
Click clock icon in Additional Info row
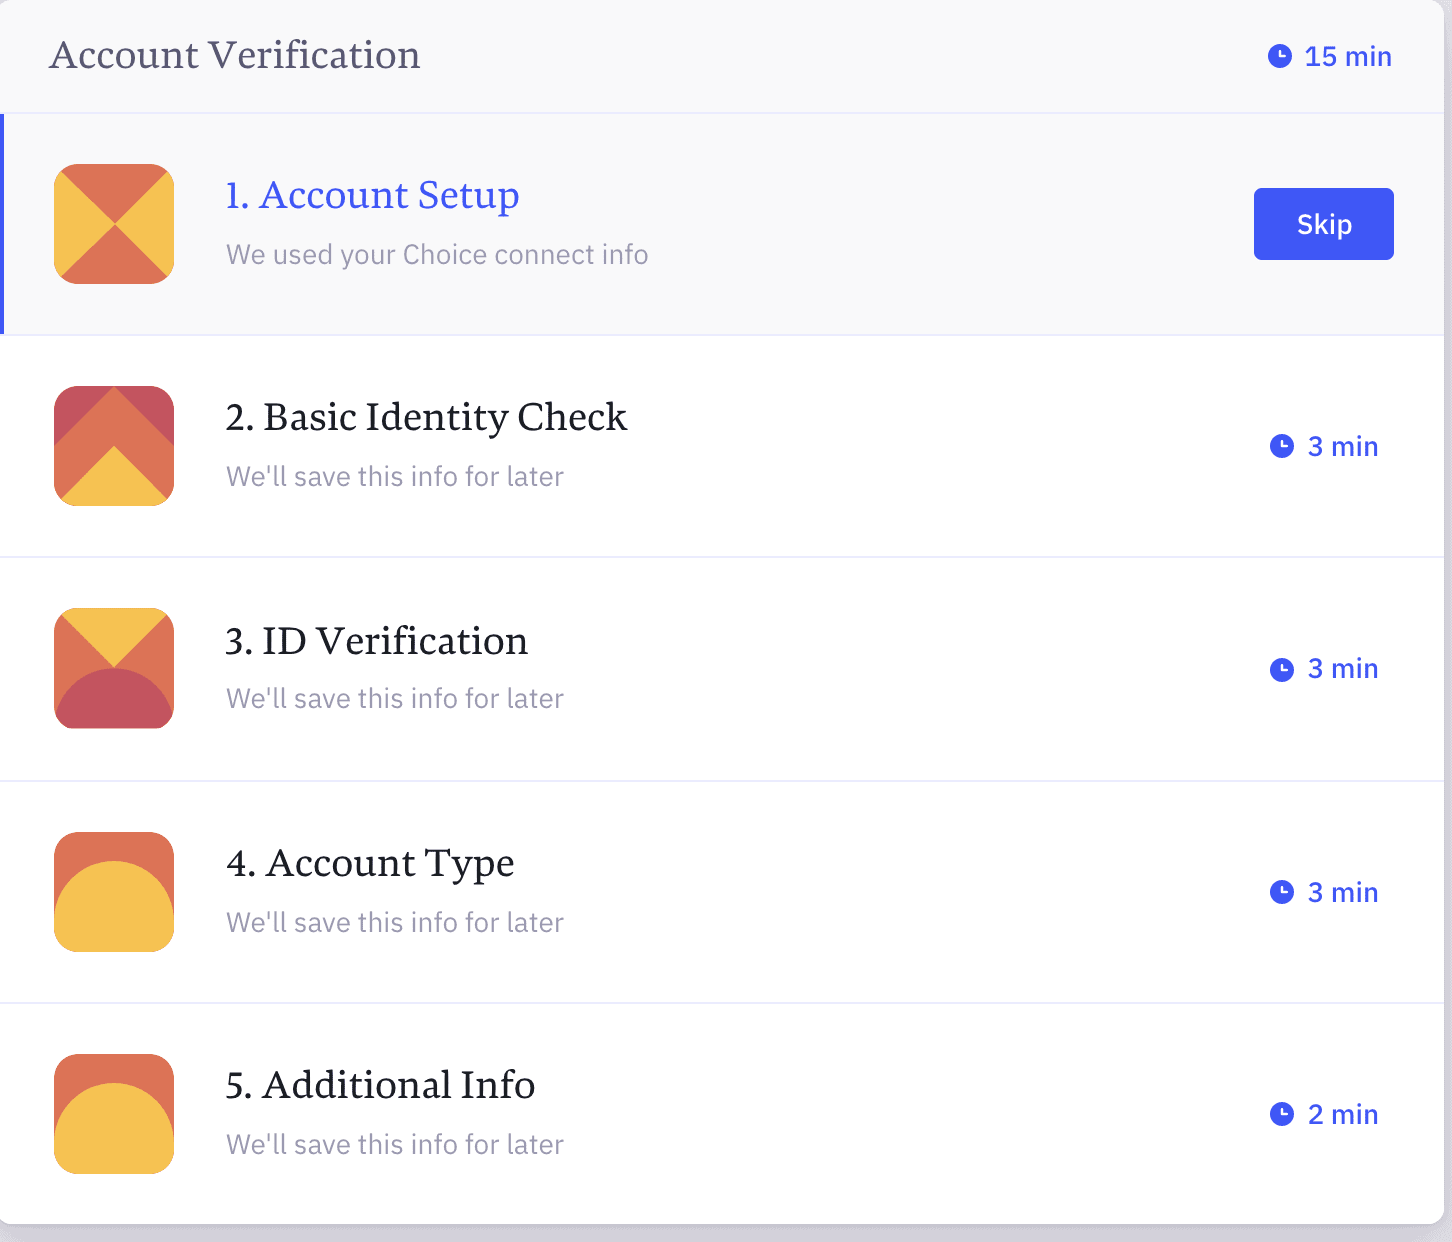(x=1282, y=1114)
